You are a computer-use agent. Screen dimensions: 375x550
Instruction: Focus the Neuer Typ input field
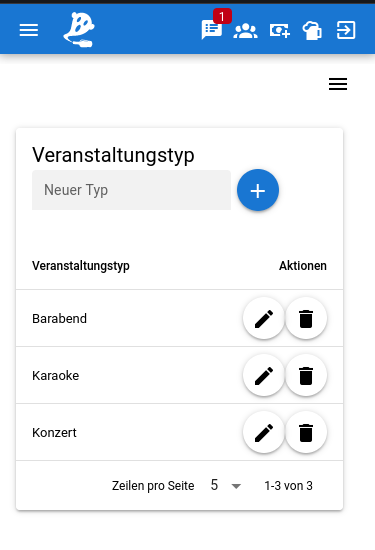132,190
